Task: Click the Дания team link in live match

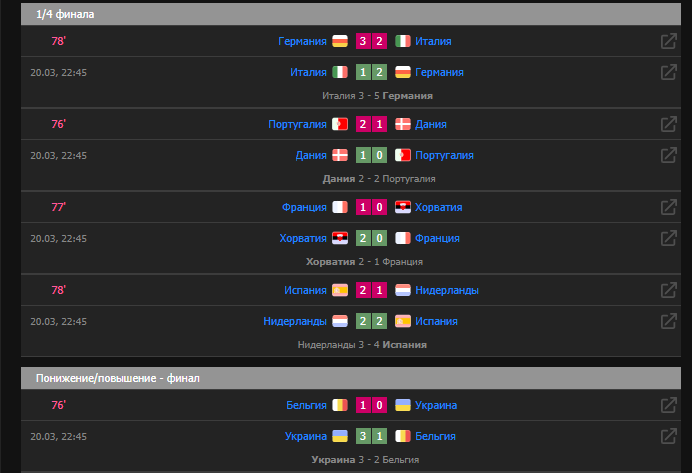Action: pos(431,124)
